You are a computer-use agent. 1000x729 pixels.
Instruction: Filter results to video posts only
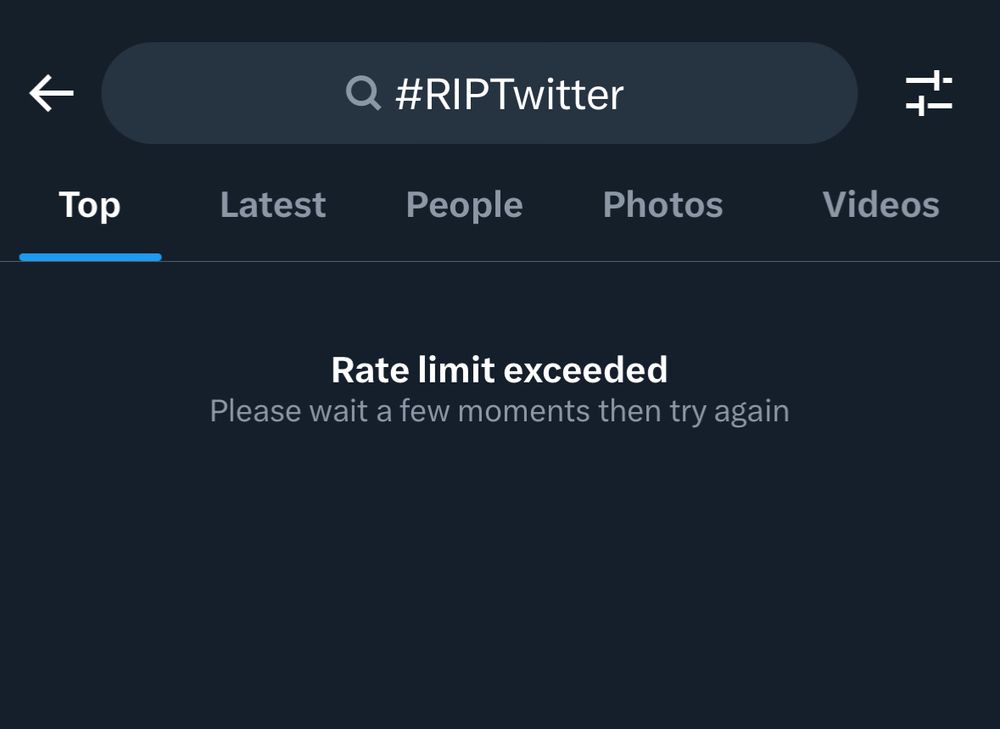pyautogui.click(x=880, y=205)
